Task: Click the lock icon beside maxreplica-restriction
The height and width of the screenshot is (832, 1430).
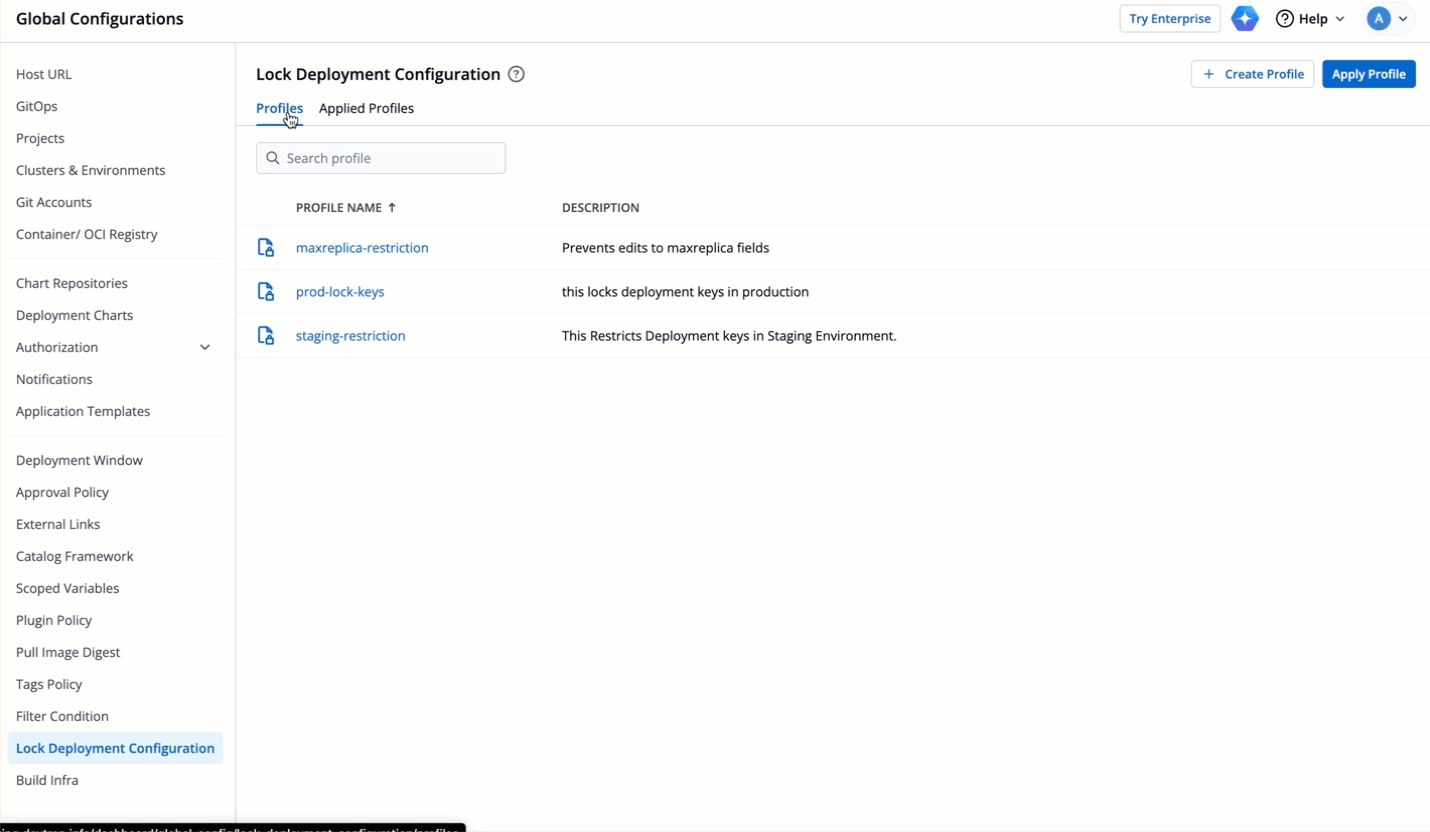Action: click(x=266, y=248)
